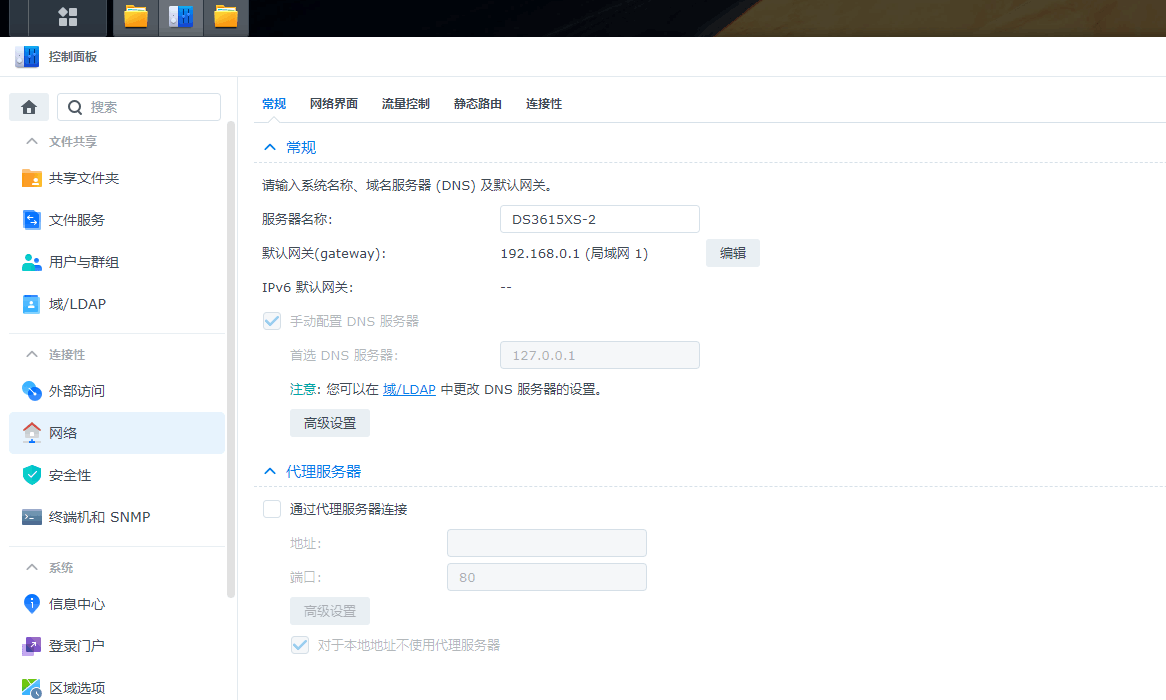Collapse the 常规 (General) section
Viewport: 1166px width, 700px height.
pos(269,147)
